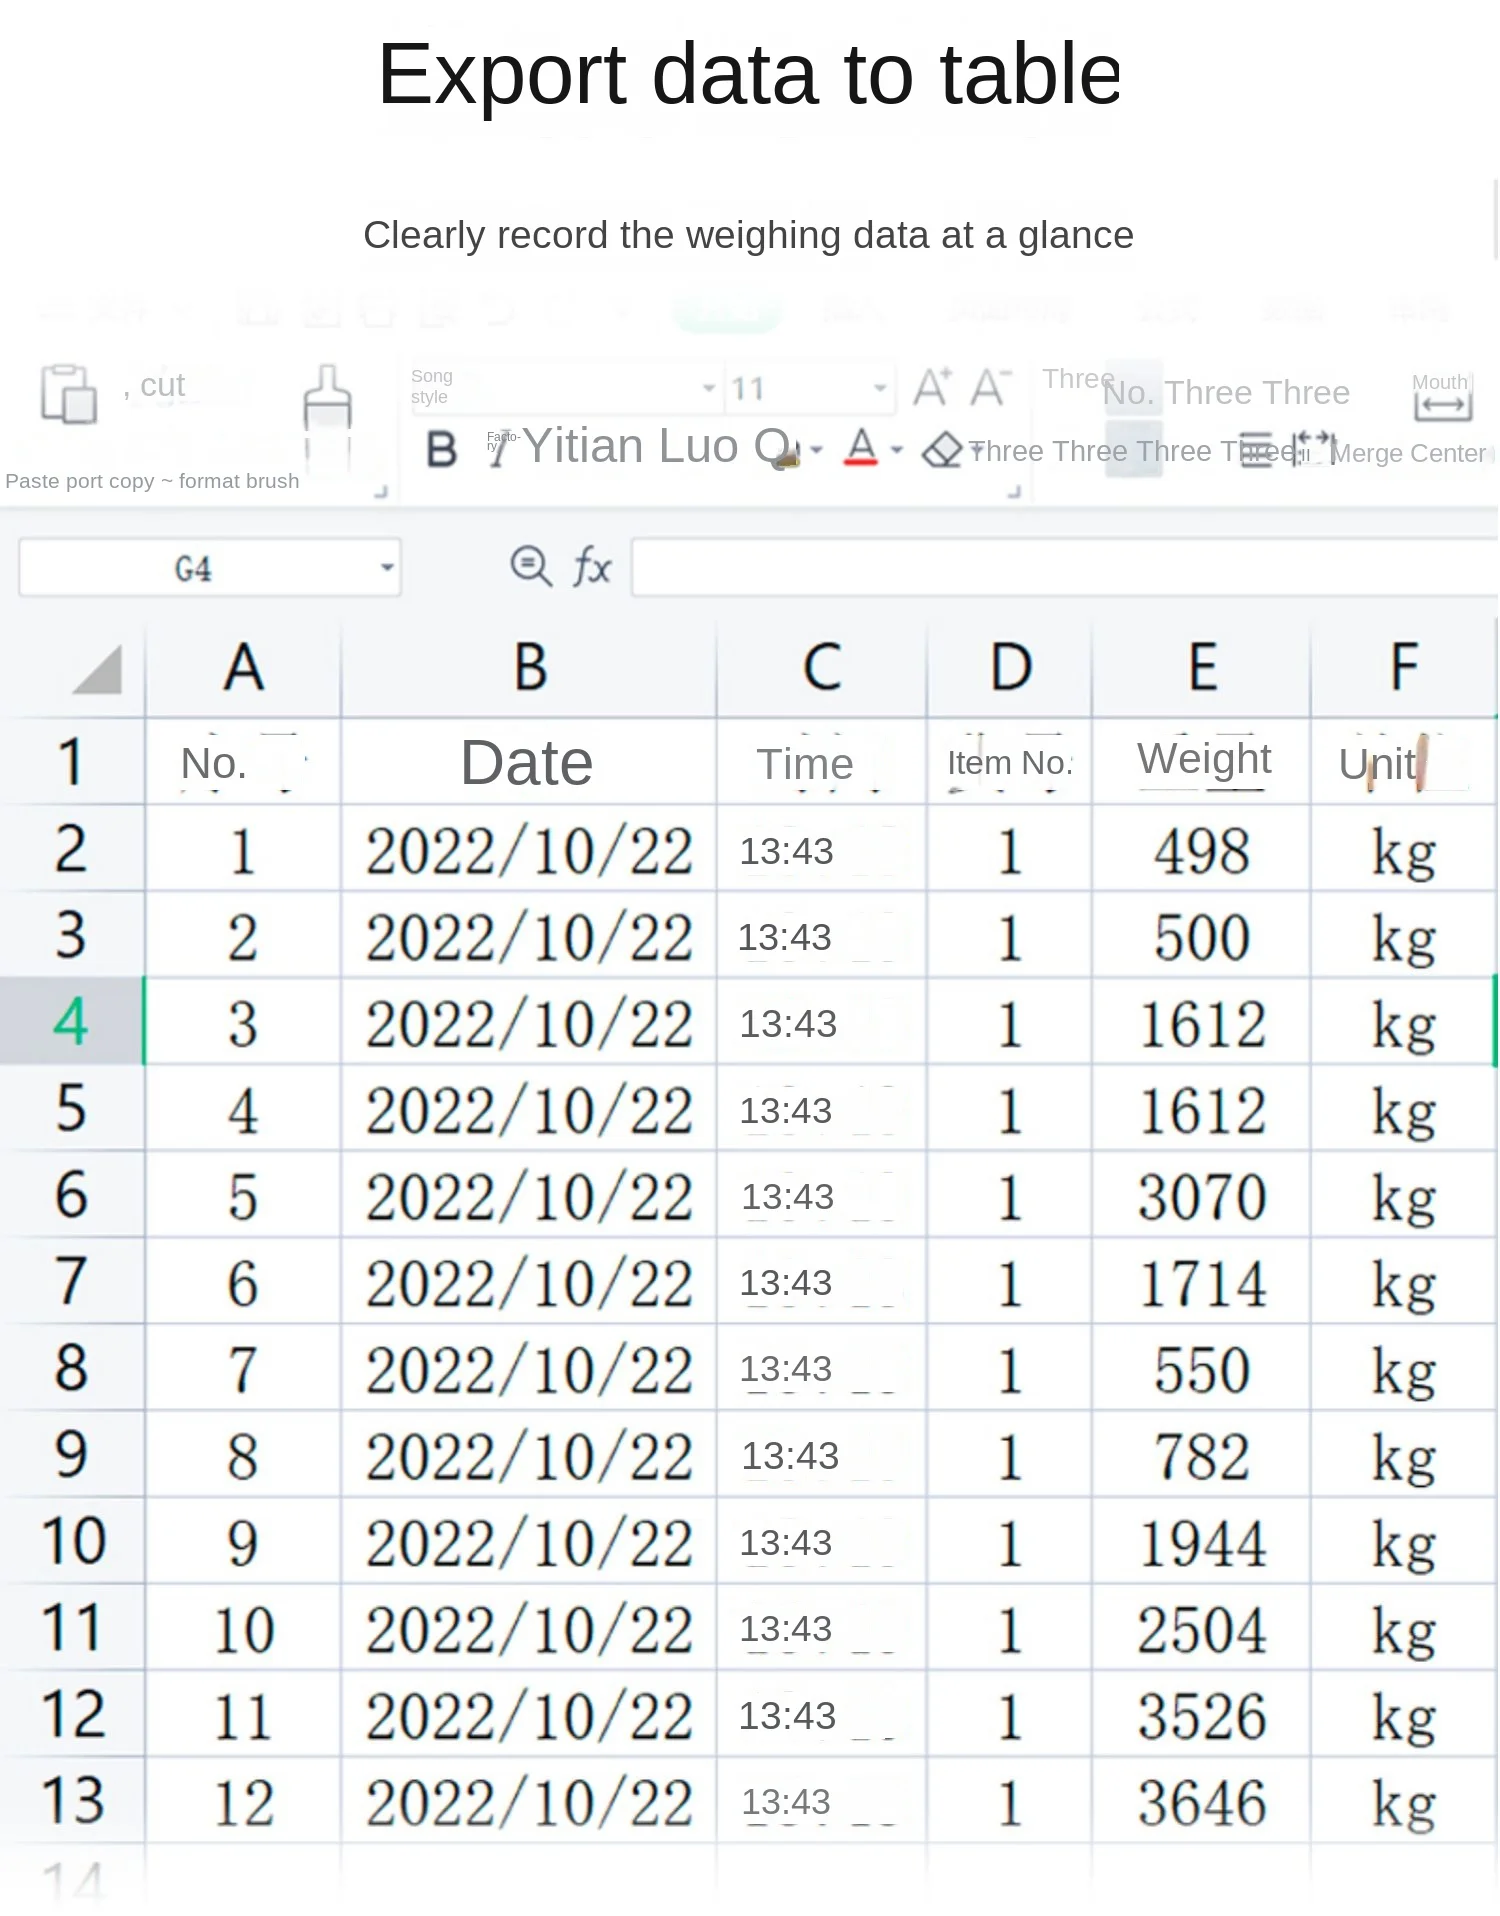Viewport: 1500px width, 1916px height.
Task: Click the fx insert function icon
Action: tap(591, 567)
